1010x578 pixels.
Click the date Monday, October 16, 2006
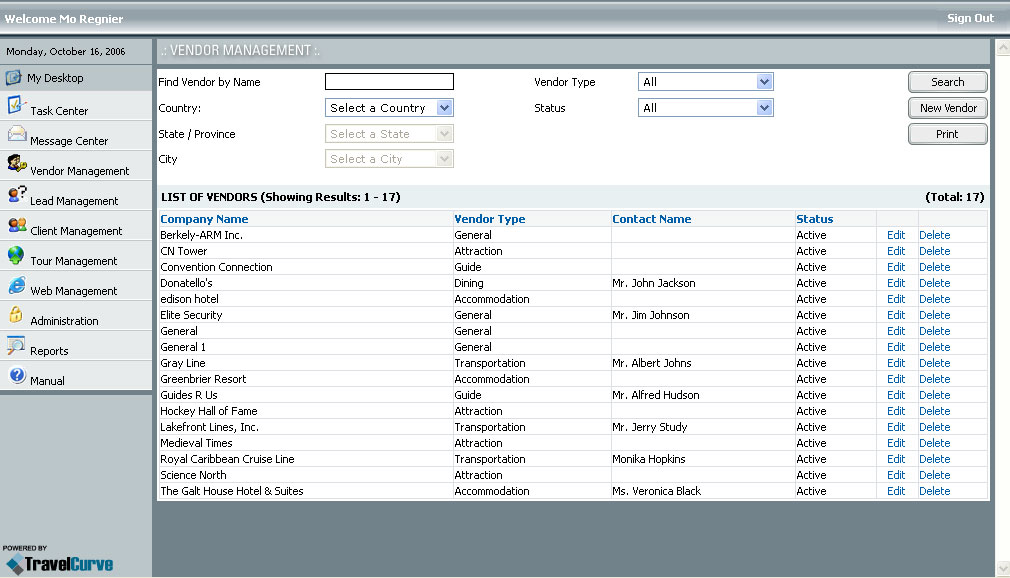[x=66, y=52]
